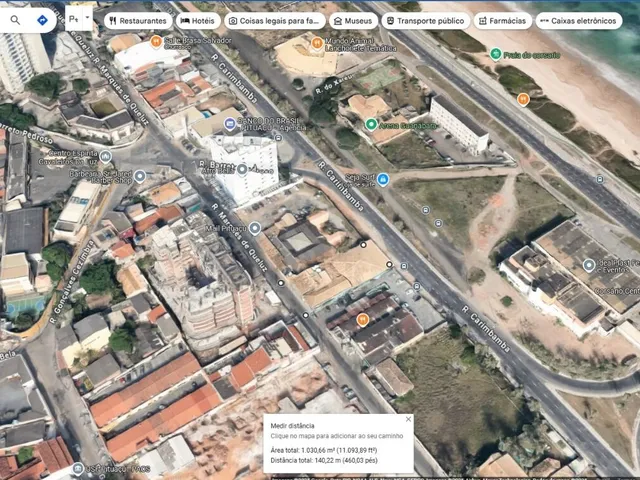Open the Sal e Brasa Salvador restaurant marker
The image size is (640, 480).
(156, 41)
